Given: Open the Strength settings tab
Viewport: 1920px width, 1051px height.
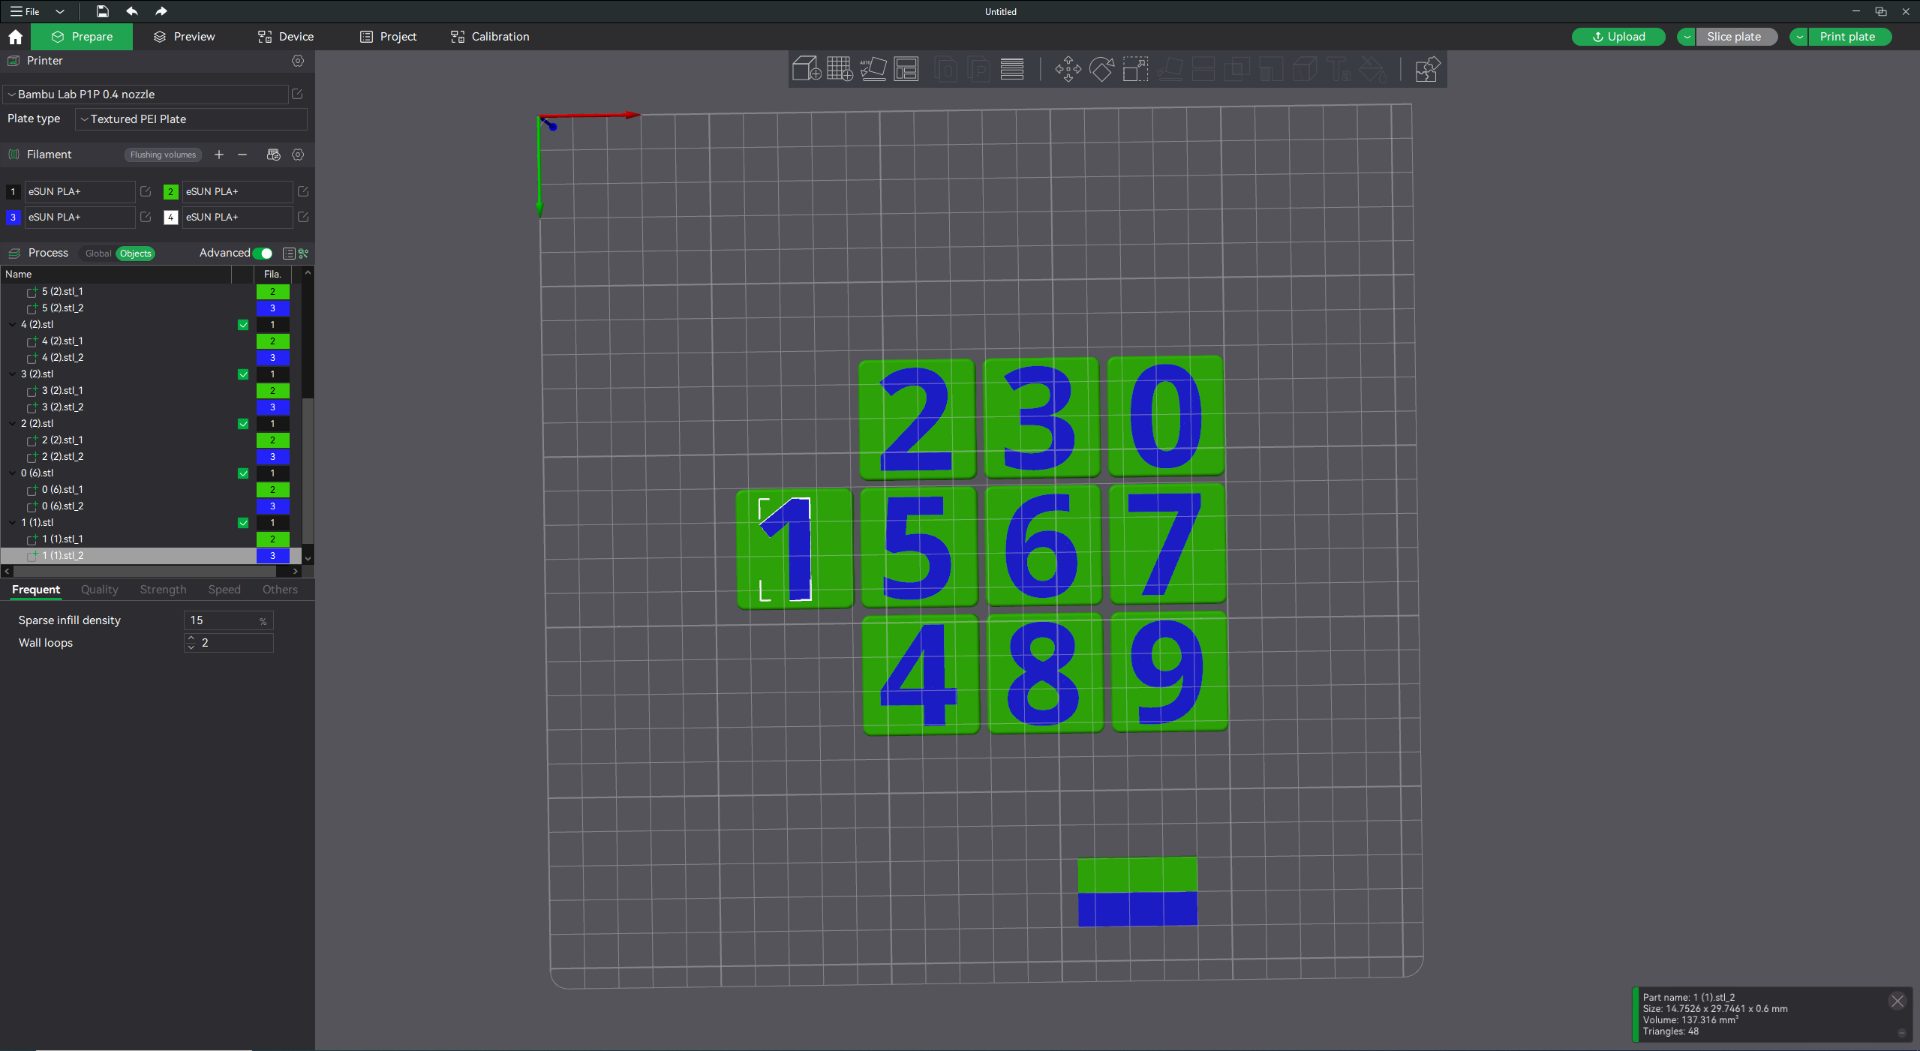Looking at the screenshot, I should pyautogui.click(x=163, y=590).
